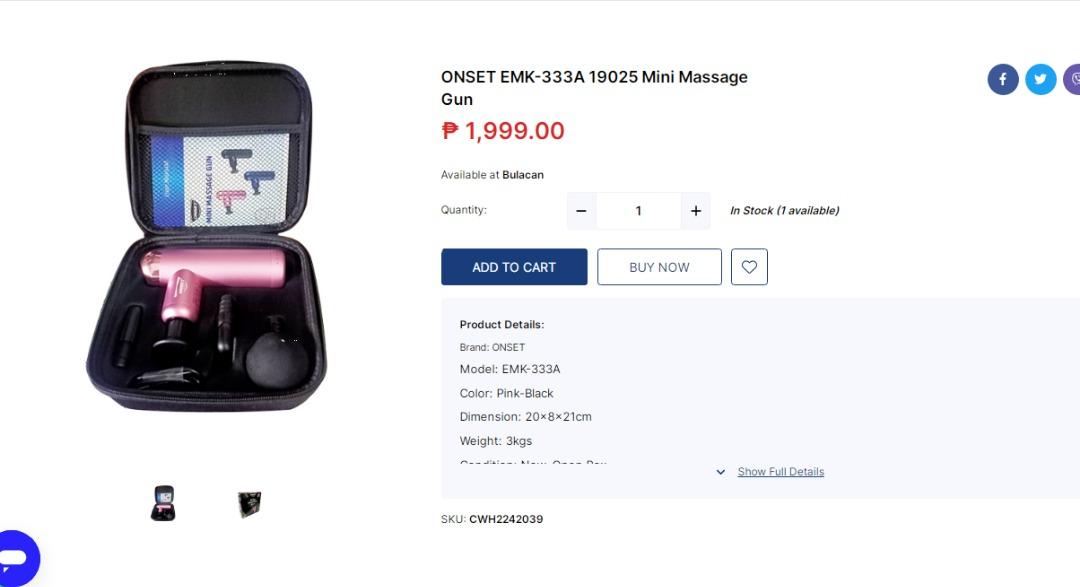
Task: Select the open-case product thumbnail
Action: [x=163, y=503]
